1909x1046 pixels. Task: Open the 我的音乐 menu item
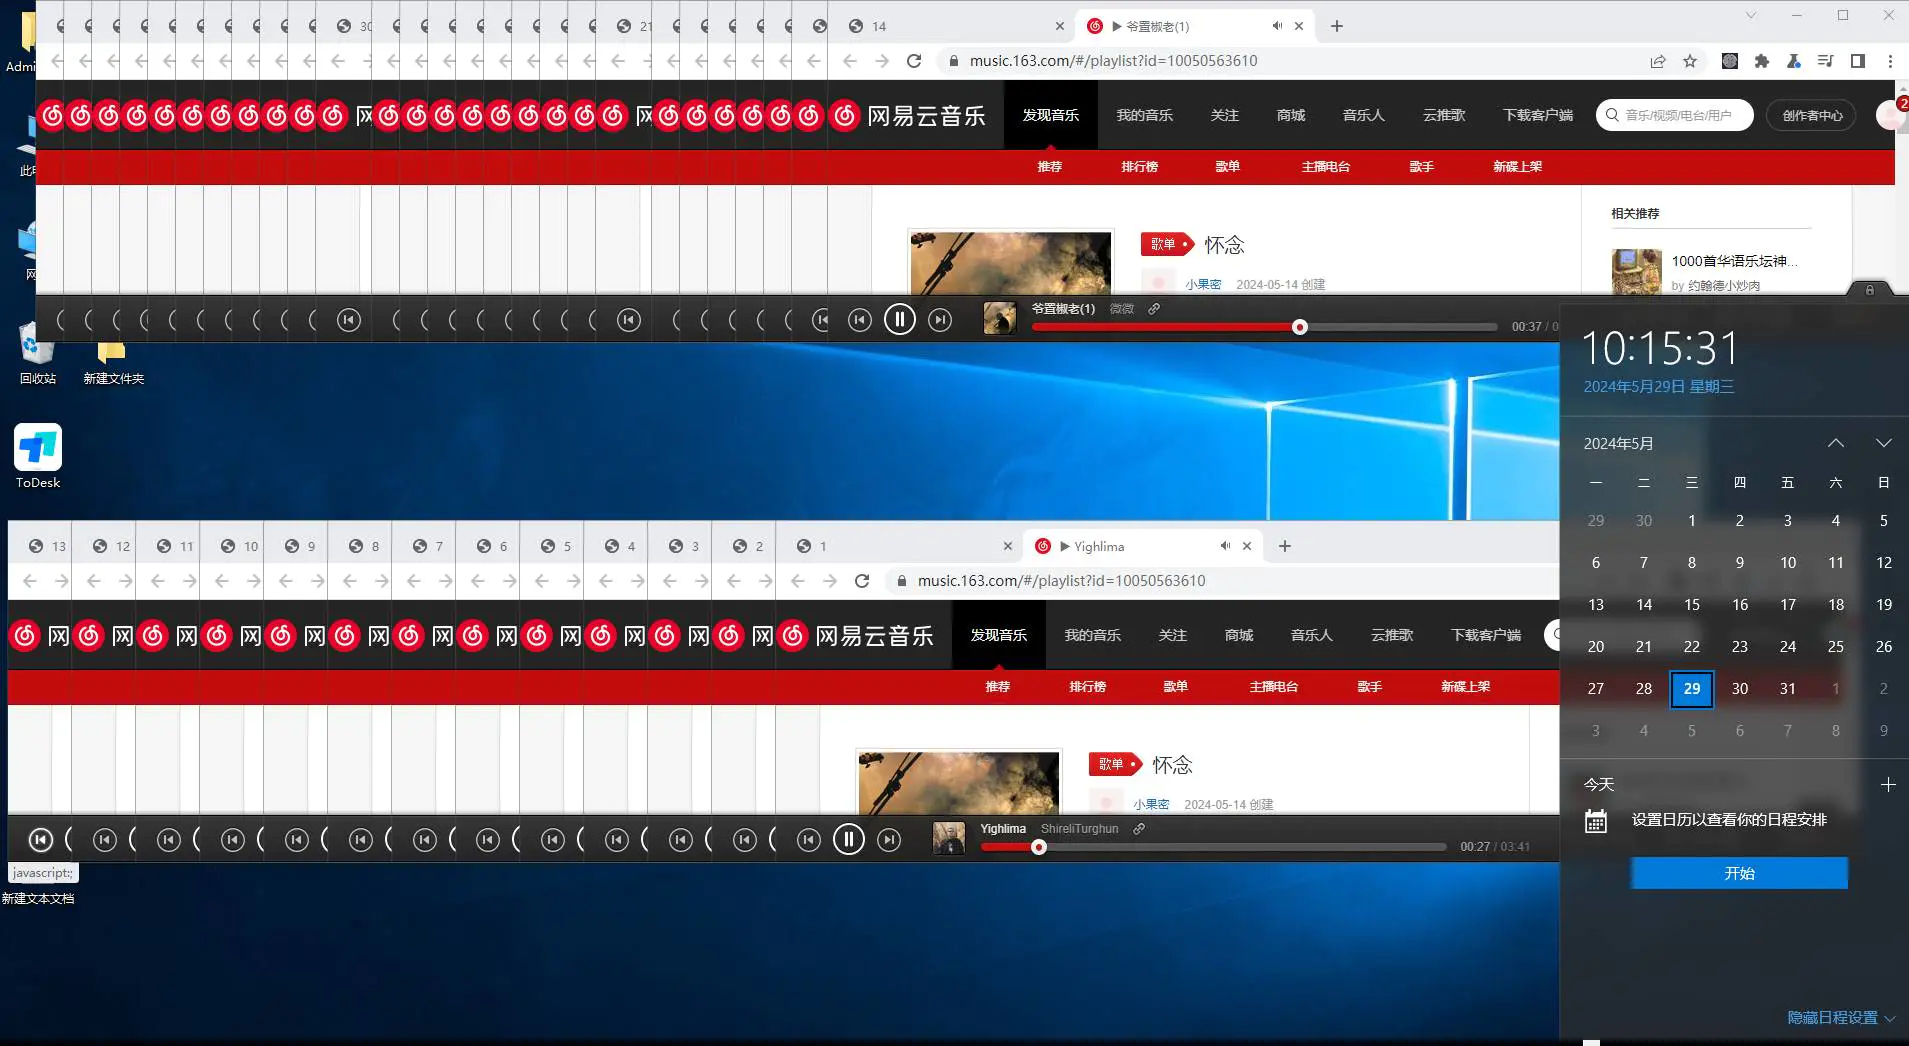(x=1143, y=115)
